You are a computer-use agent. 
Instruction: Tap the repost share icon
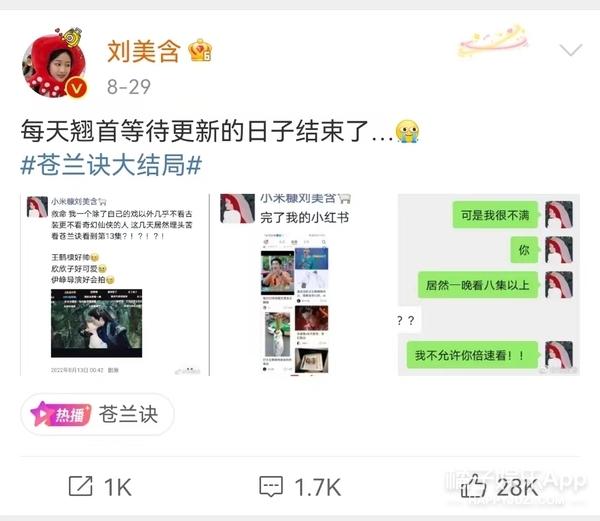click(81, 487)
